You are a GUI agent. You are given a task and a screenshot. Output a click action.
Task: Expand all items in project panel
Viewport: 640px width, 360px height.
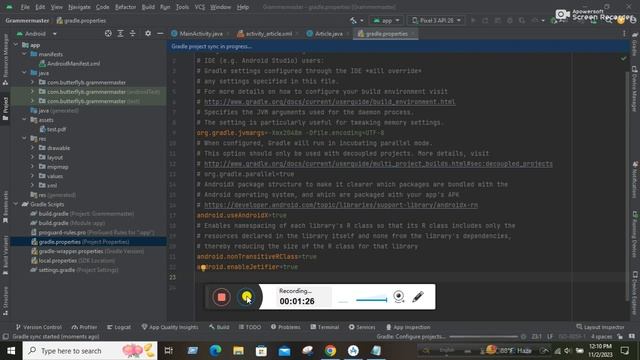[x=120, y=33]
